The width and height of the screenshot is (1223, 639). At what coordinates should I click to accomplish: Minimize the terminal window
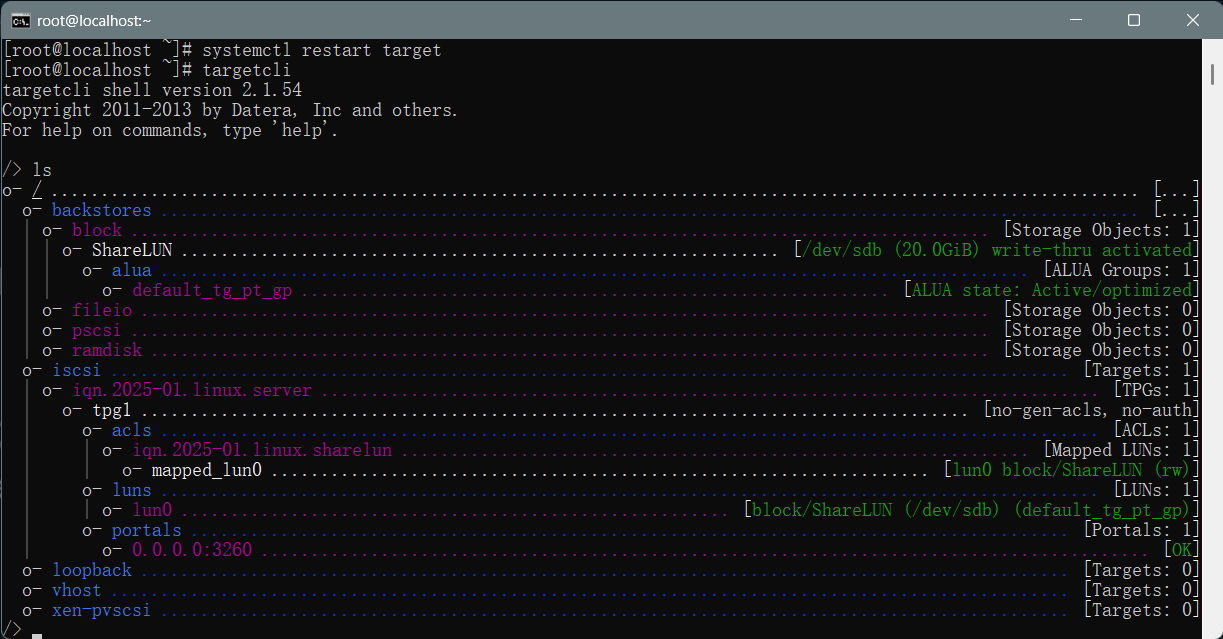click(x=1075, y=20)
